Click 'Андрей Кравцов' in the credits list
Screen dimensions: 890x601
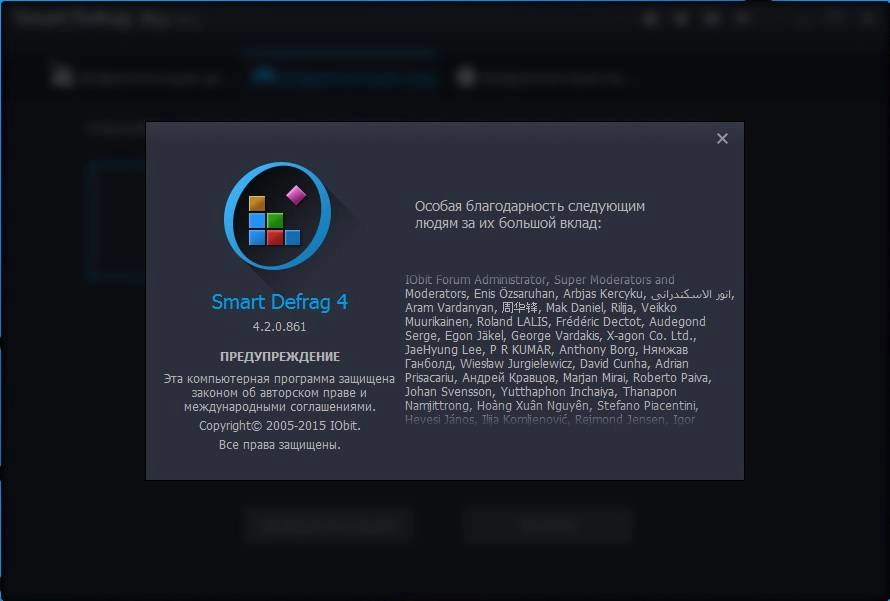click(508, 378)
